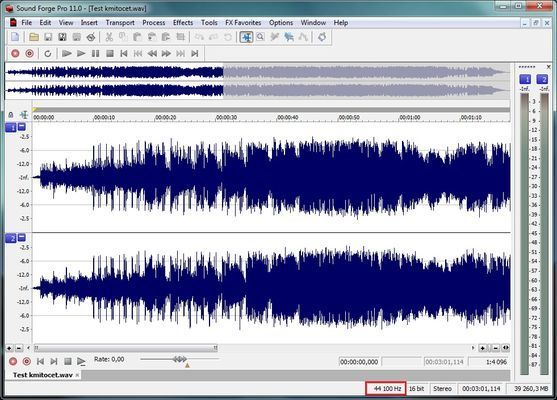Click the 44 100 Hz sample rate field
The height and width of the screenshot is (400, 557).
pos(386,389)
